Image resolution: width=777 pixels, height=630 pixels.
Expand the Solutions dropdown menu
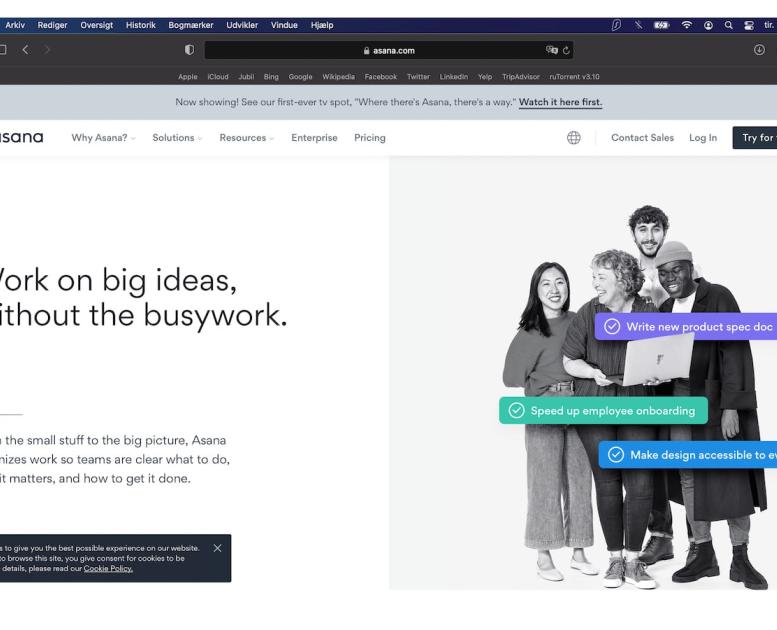177,138
